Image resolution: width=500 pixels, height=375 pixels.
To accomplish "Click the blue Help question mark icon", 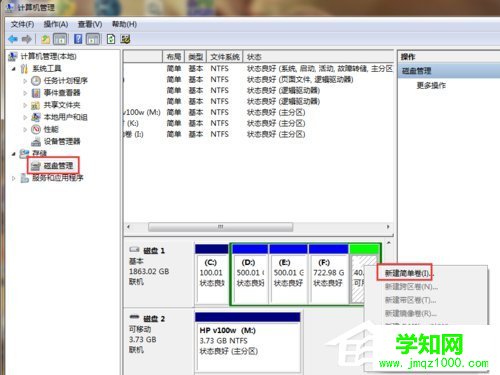I will click(x=78, y=39).
